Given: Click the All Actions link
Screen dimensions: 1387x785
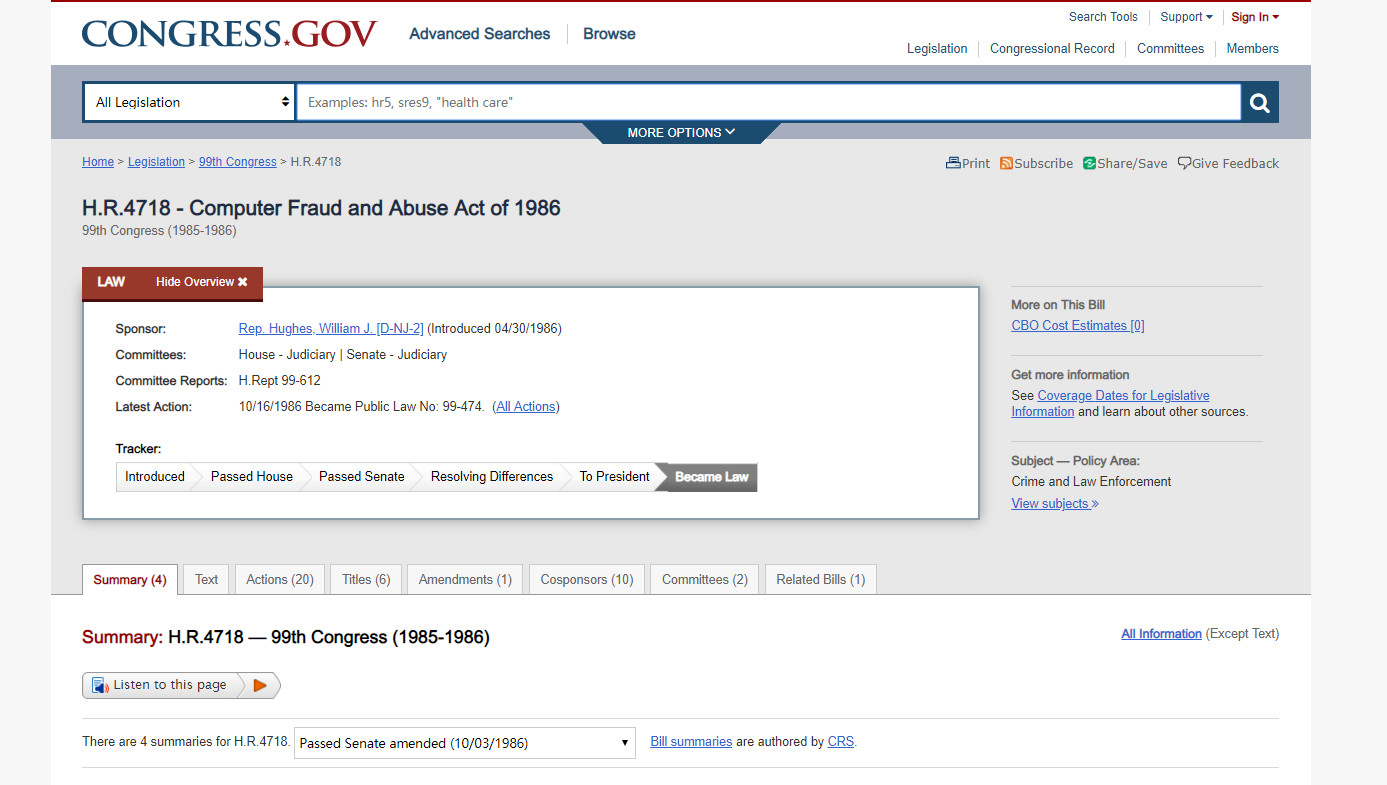Looking at the screenshot, I should tap(526, 407).
